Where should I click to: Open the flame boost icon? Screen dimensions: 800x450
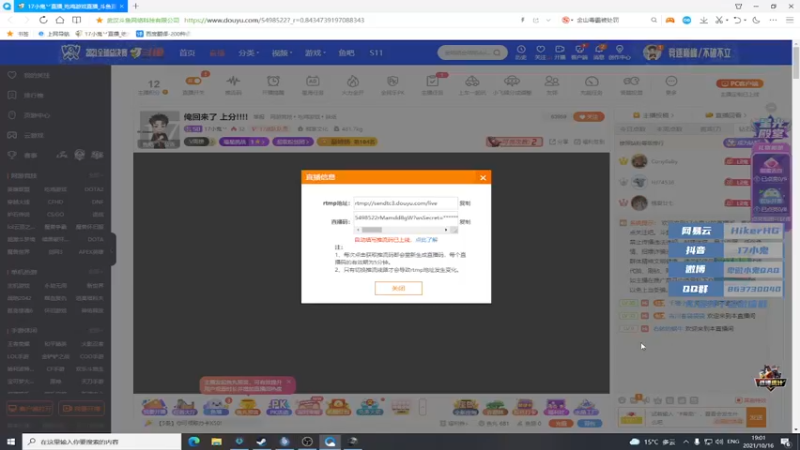[353, 85]
